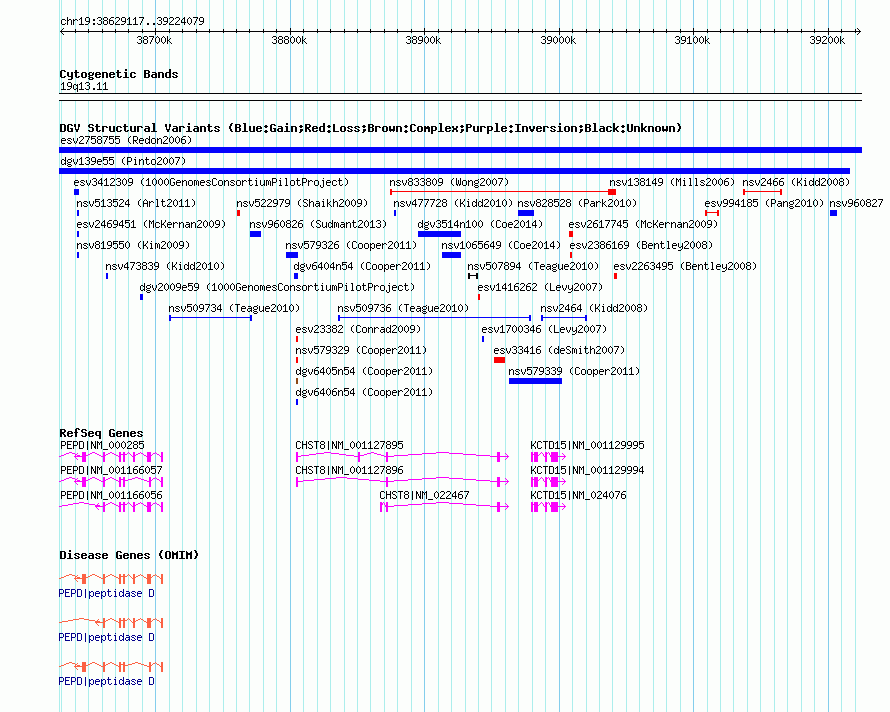
Task: Select KCTD15|NM_024076 gene label
Action: point(578,496)
